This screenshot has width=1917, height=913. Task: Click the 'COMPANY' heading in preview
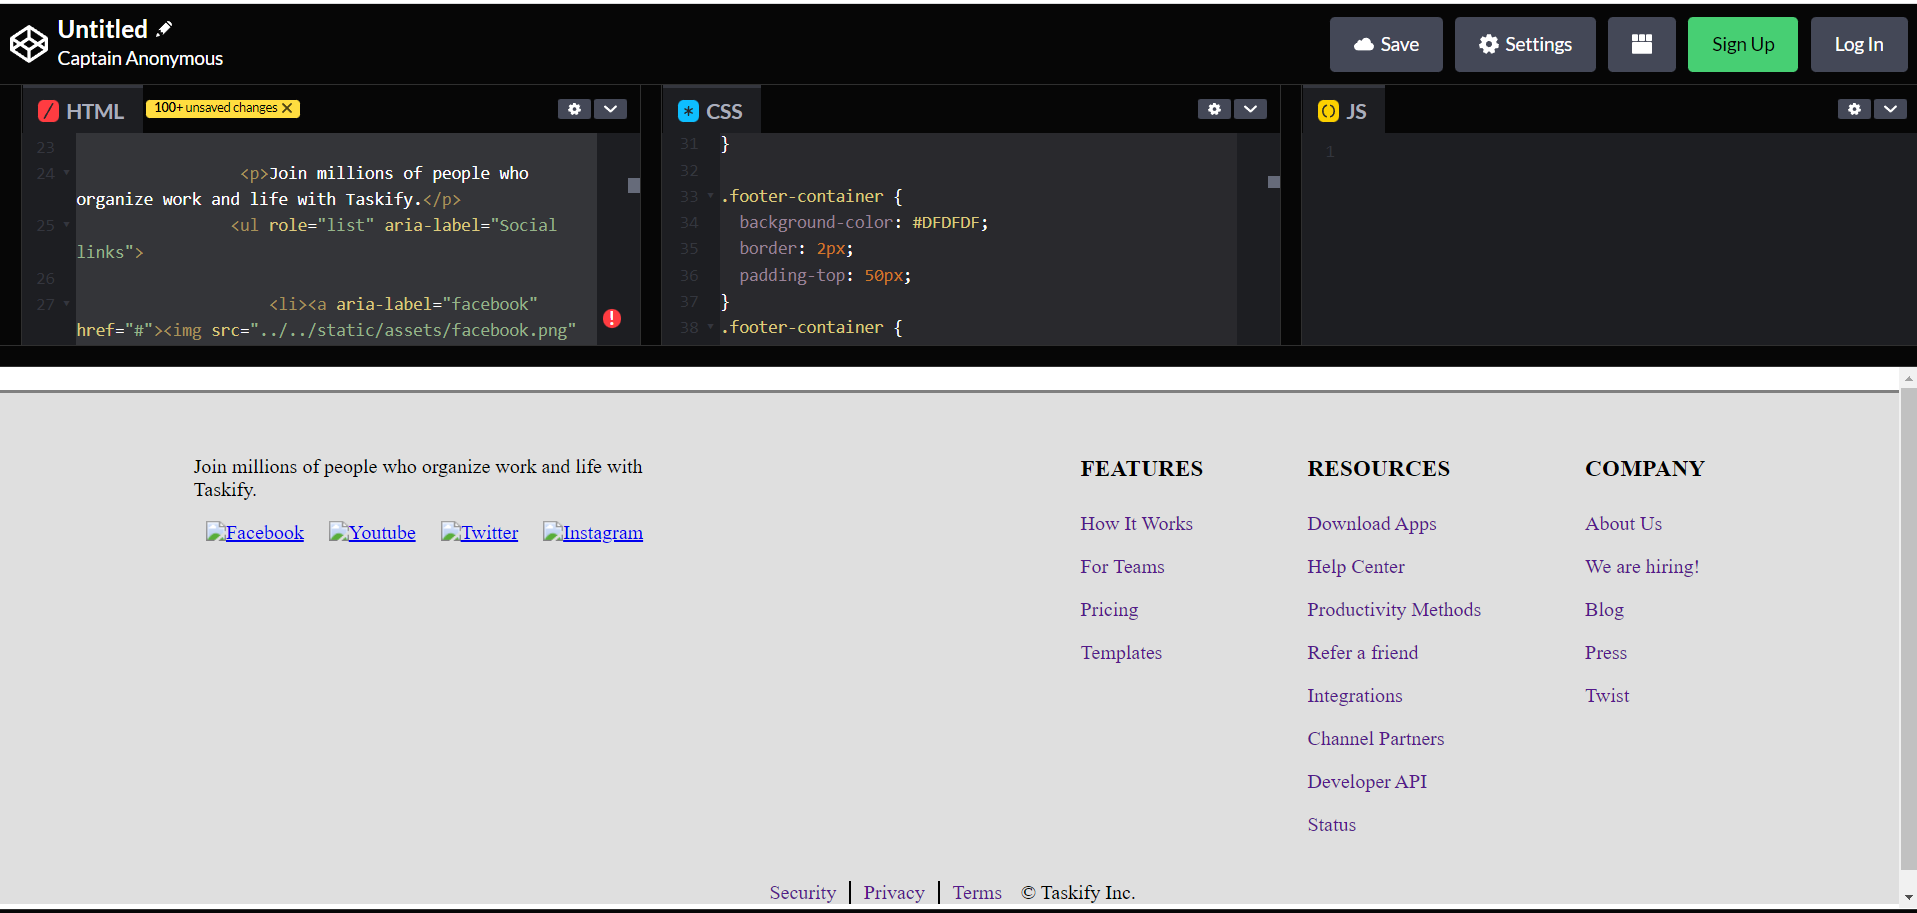click(x=1644, y=468)
